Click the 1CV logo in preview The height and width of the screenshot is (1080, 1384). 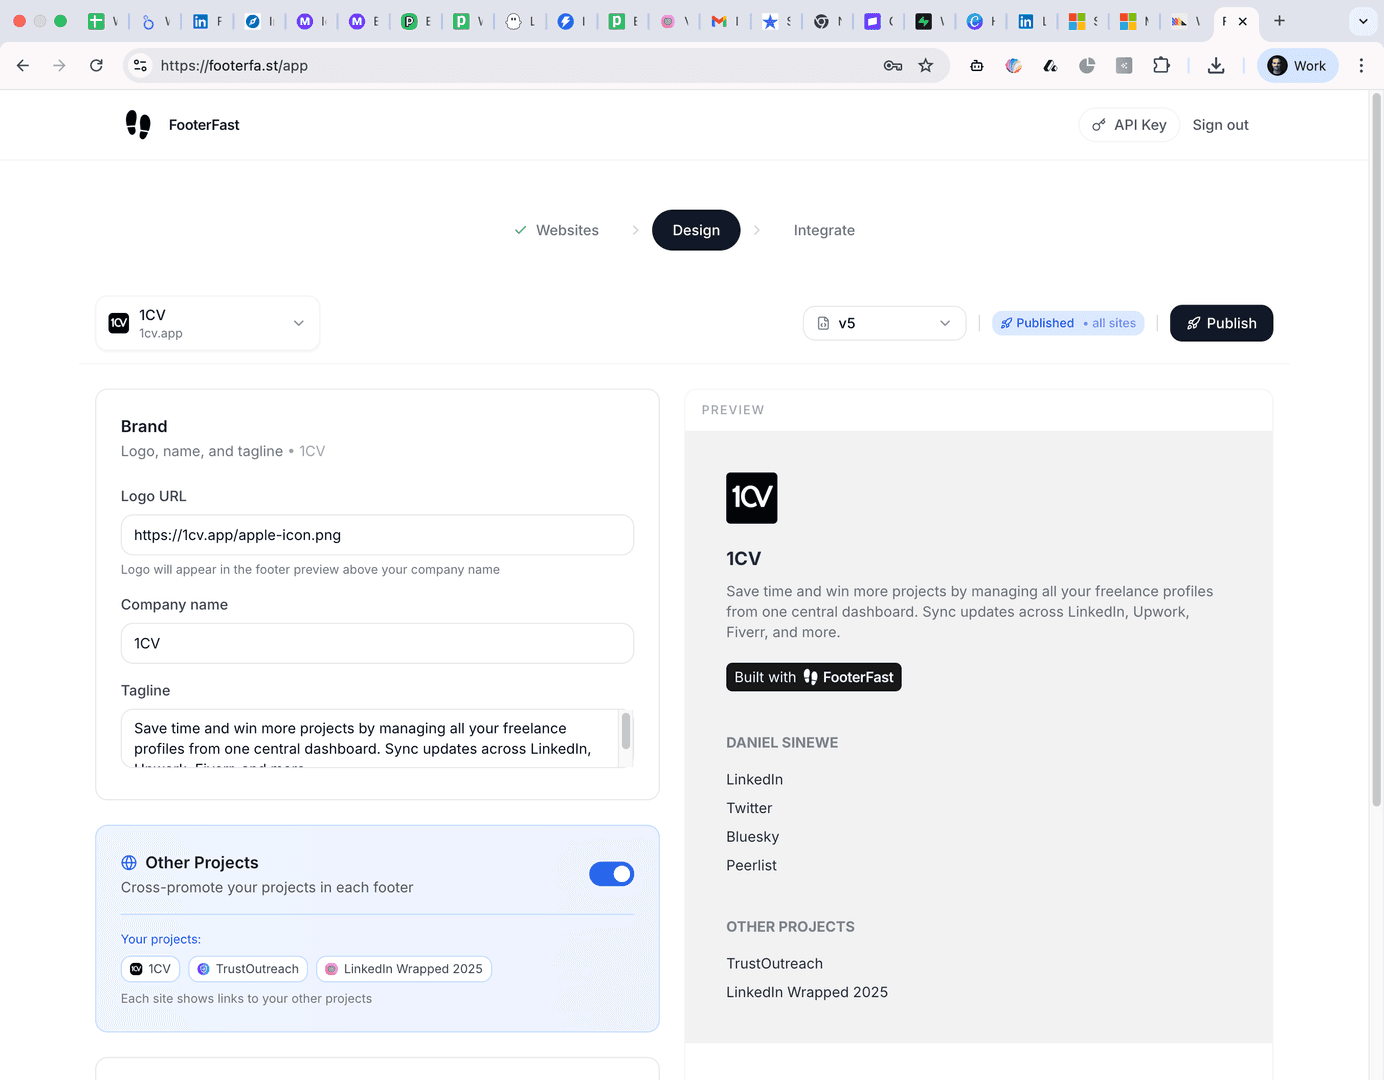751,498
